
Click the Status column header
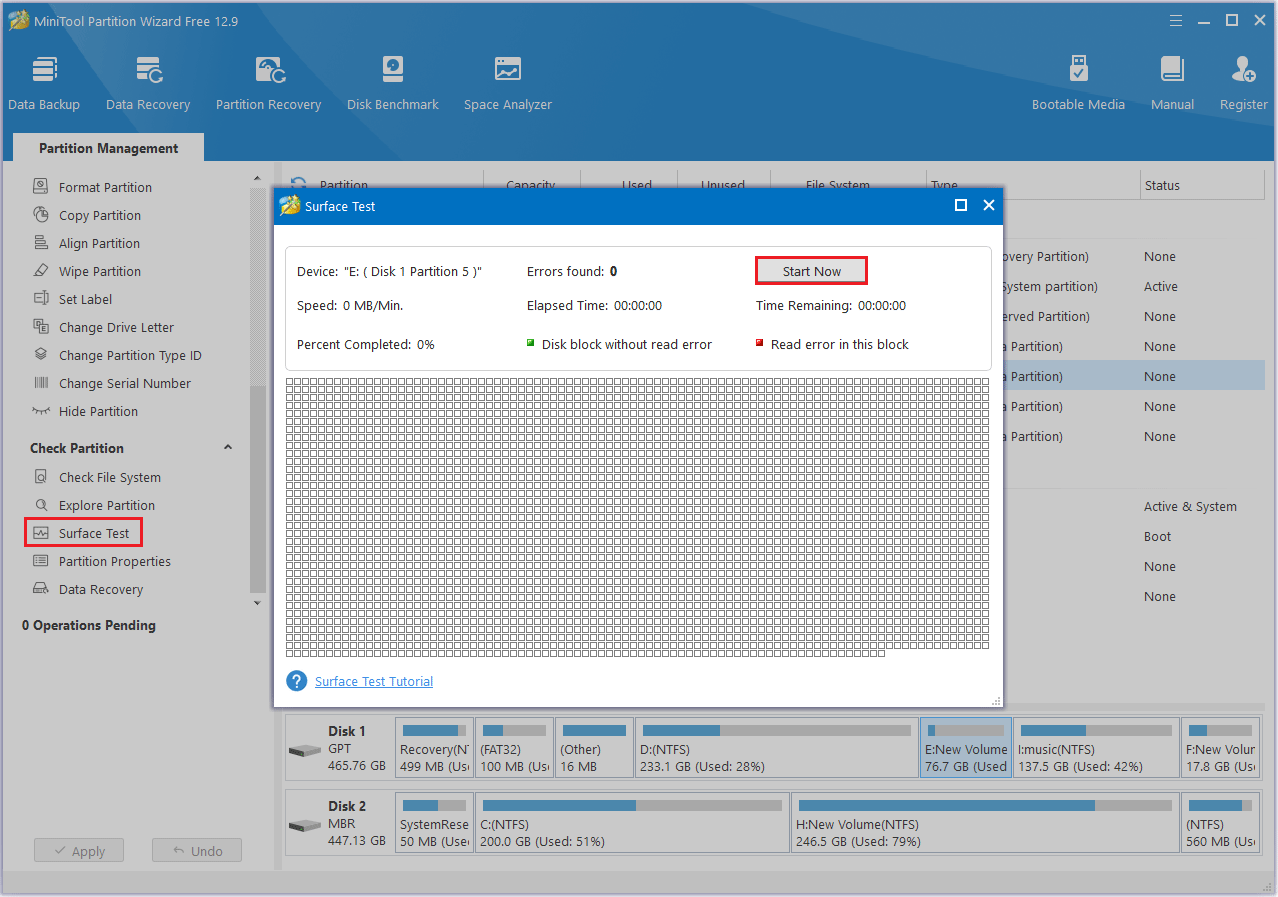pos(1201,185)
